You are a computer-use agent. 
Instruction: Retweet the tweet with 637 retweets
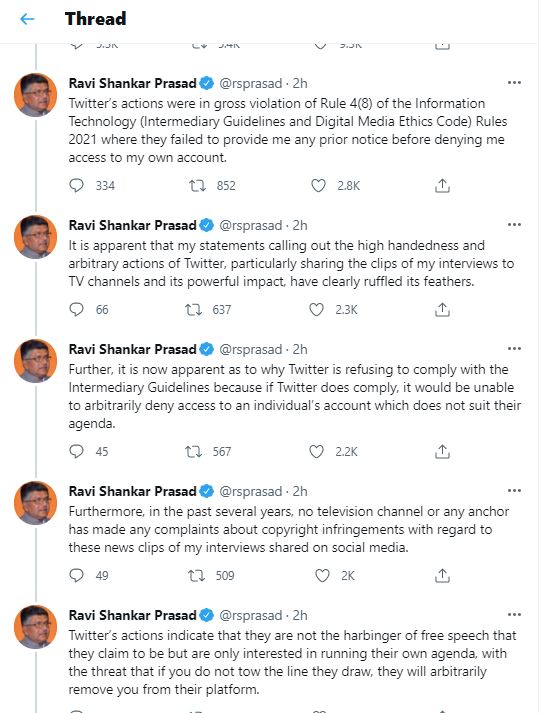(193, 310)
